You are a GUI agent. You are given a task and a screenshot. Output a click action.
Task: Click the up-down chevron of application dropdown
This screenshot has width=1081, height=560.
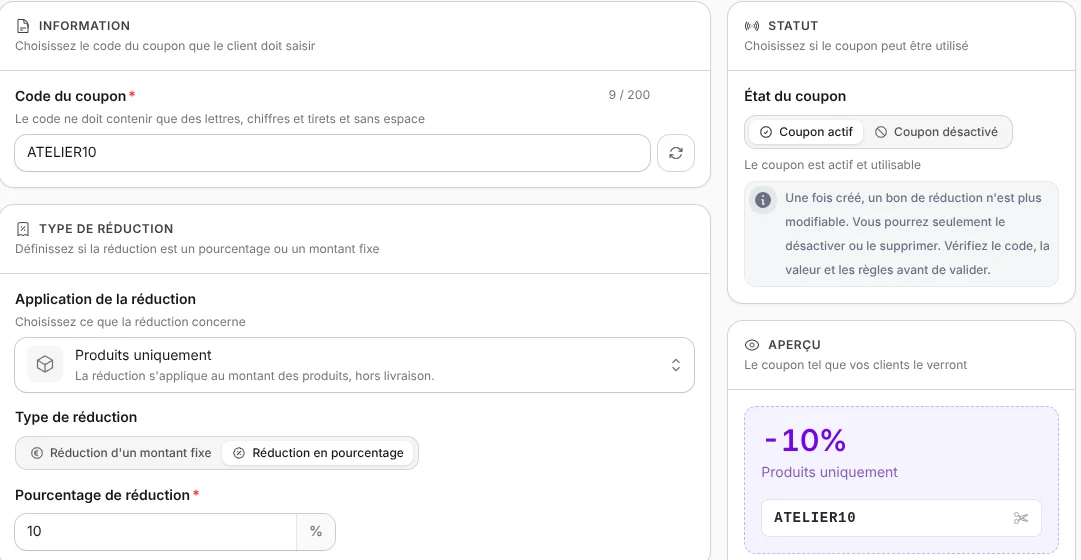coord(676,365)
